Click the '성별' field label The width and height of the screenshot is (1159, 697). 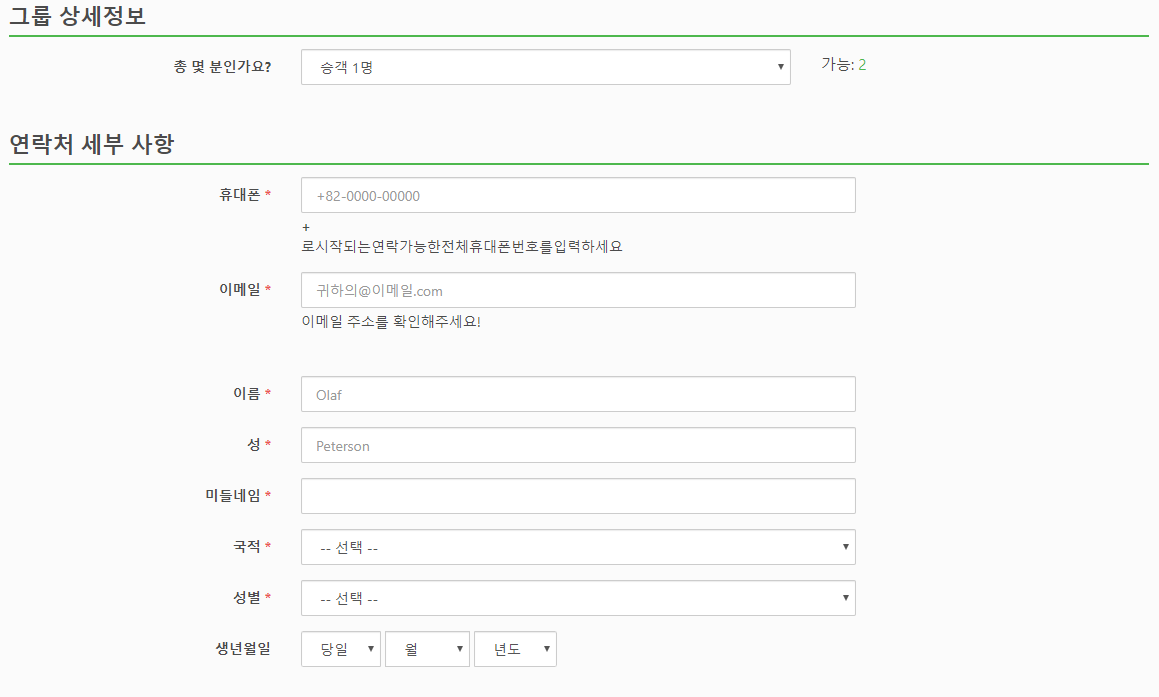(247, 598)
